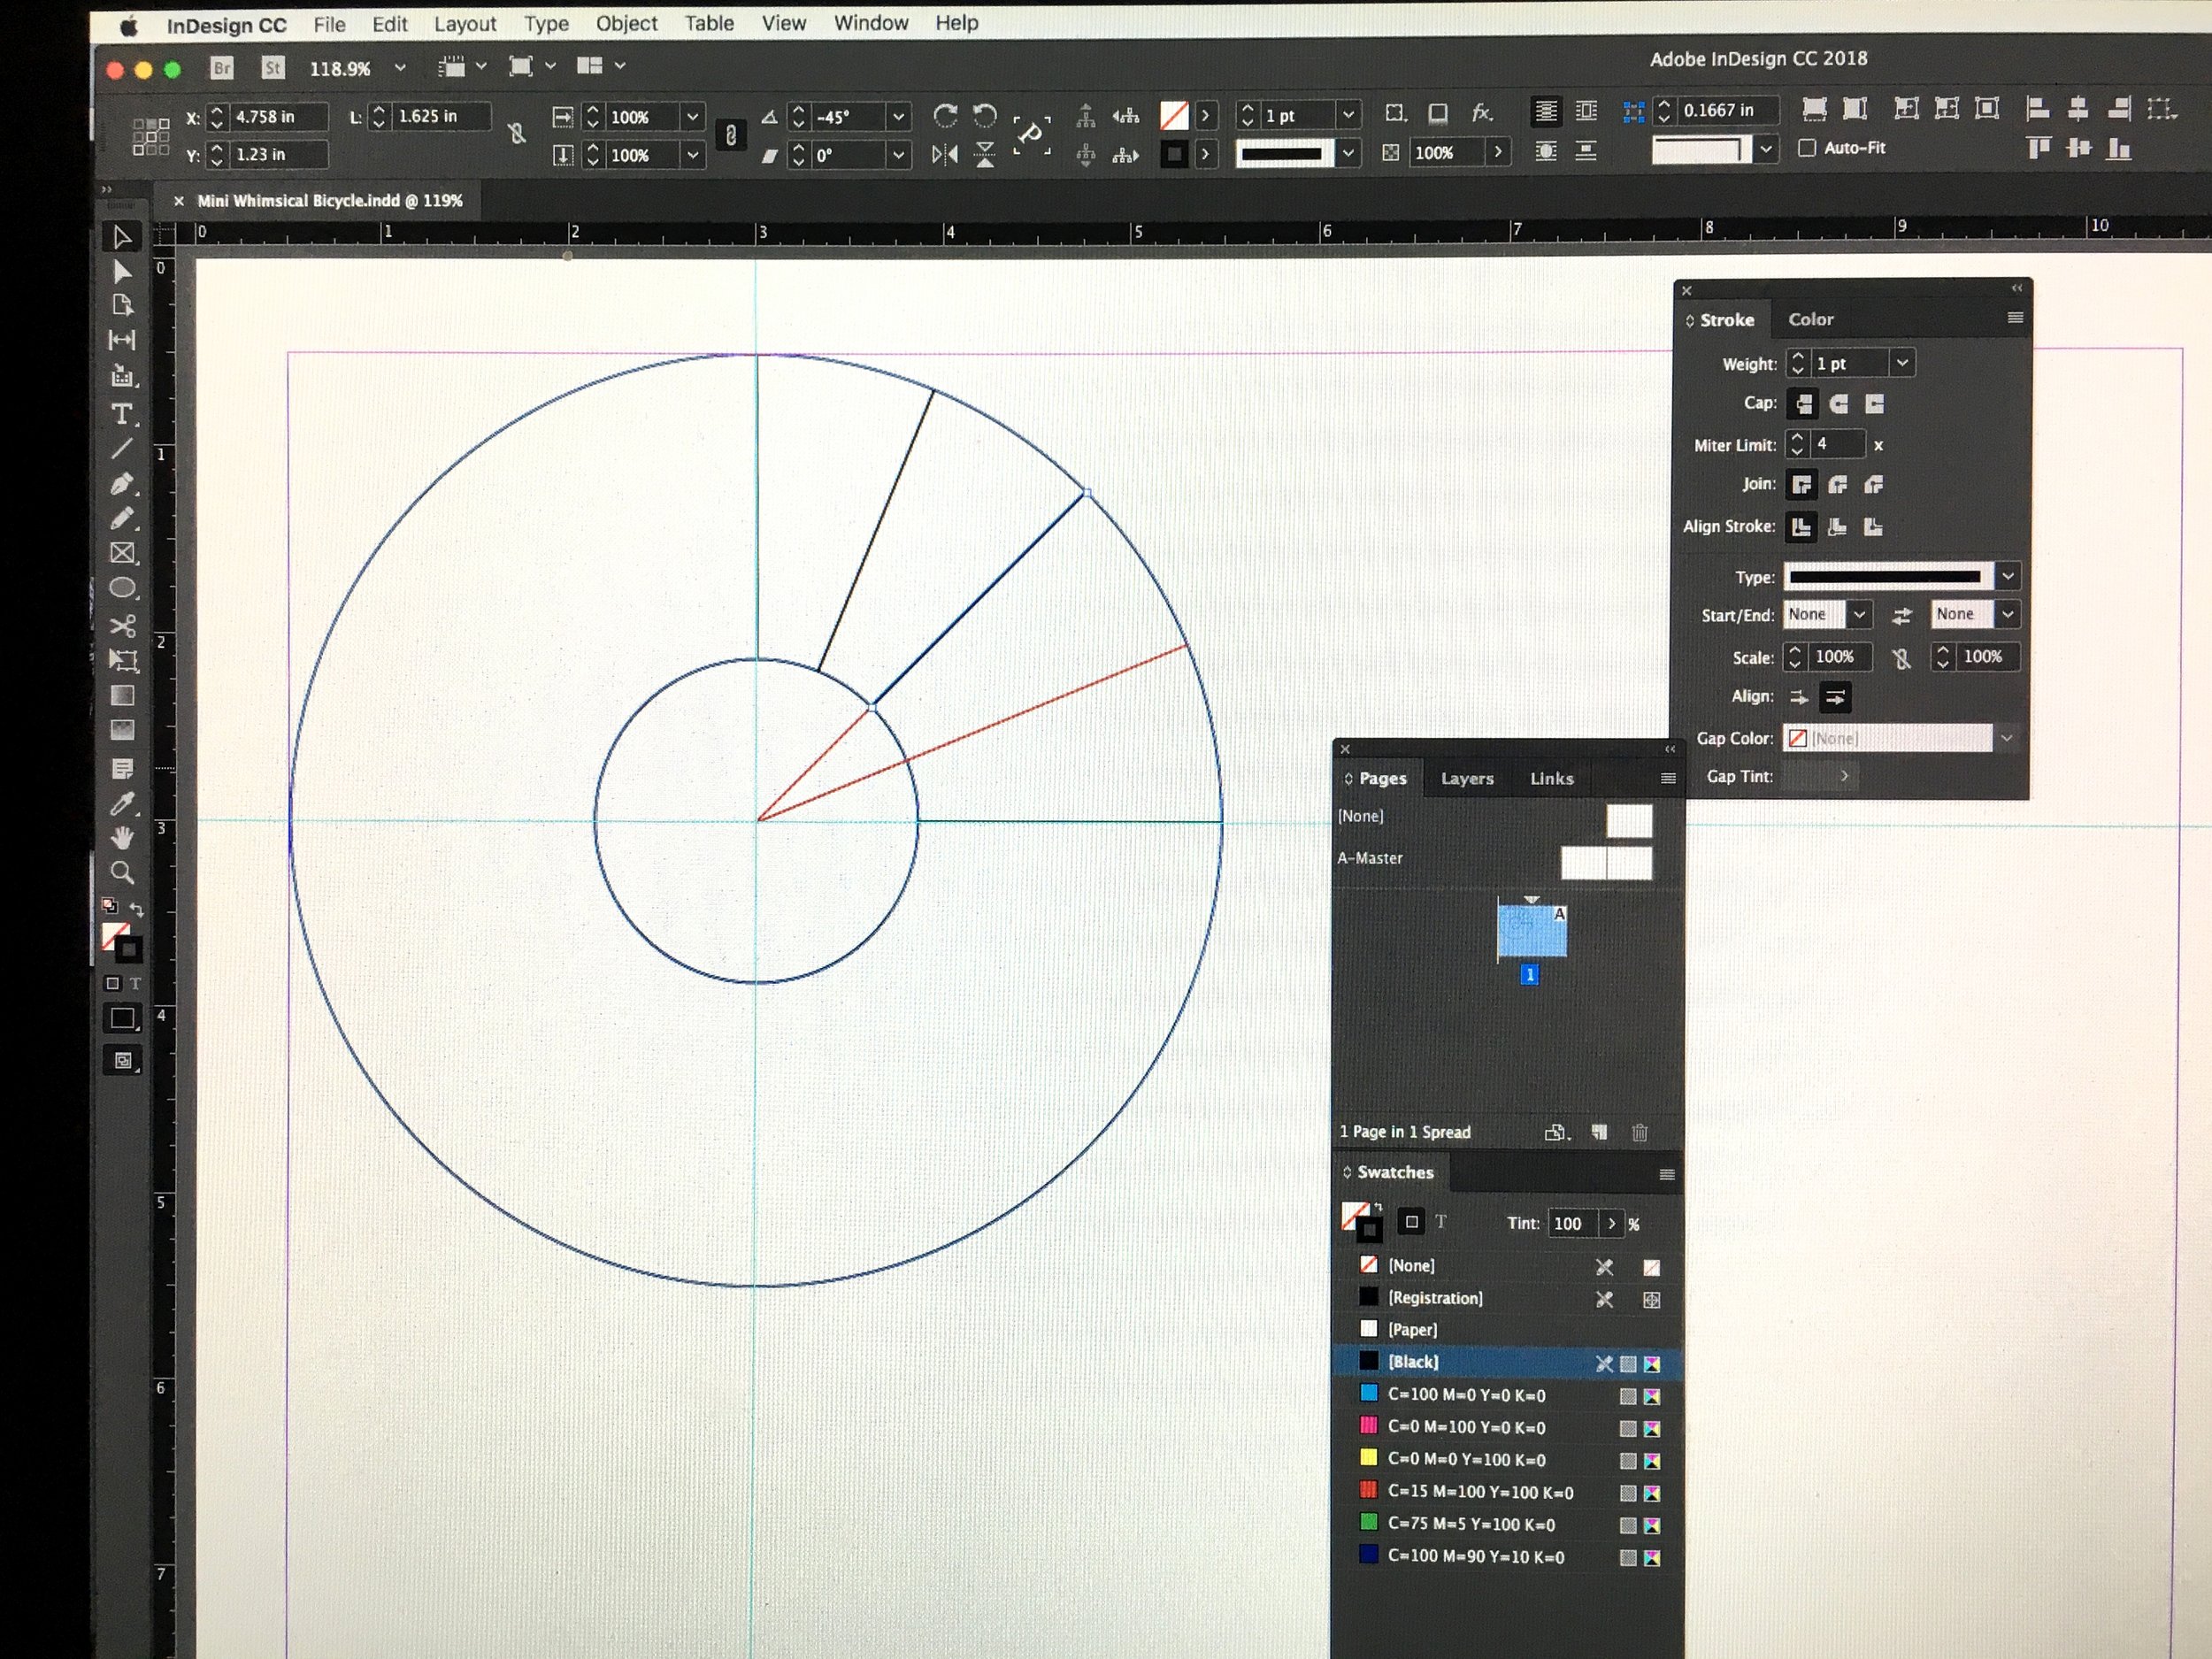This screenshot has width=2212, height=1659.
Task: Align stroke to inside
Action: [1838, 527]
